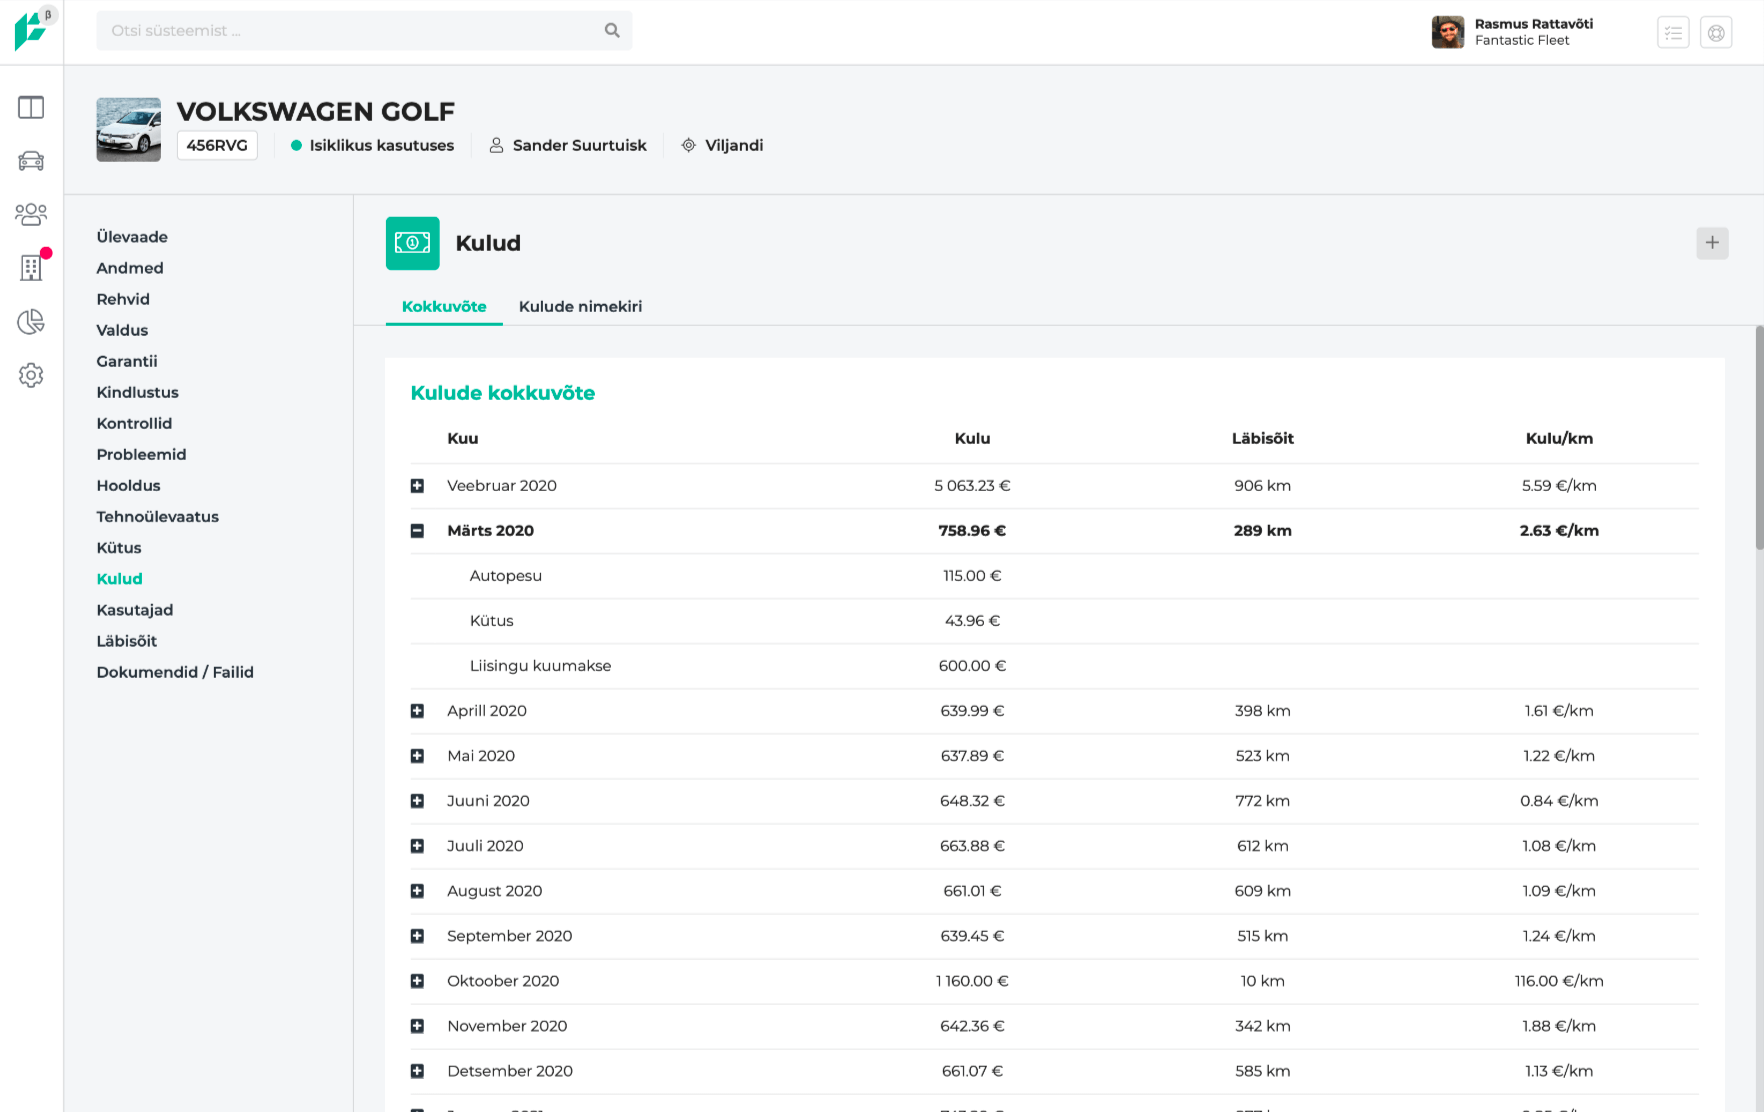Switch to the Kulude nimekiri tab
This screenshot has width=1764, height=1112.
tap(580, 306)
